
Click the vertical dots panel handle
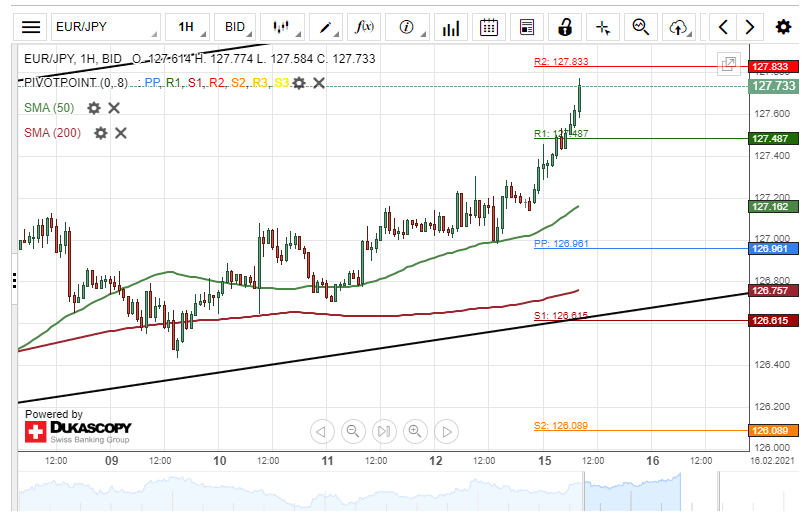[14, 280]
